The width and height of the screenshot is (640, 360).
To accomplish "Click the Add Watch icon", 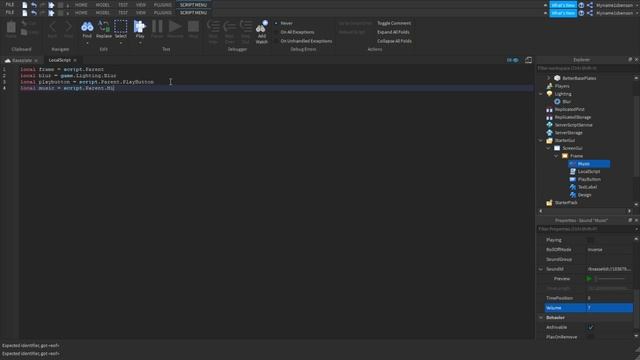I will point(262,27).
